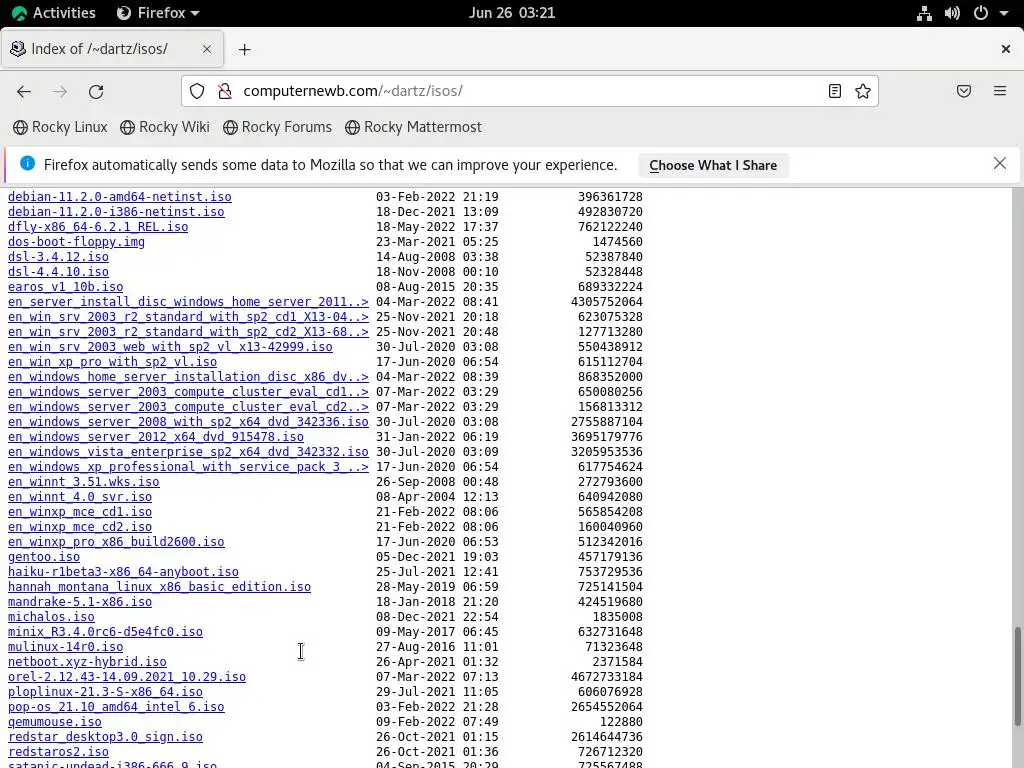
Task: Open mulinux-14r0.iso link
Action: pos(65,647)
